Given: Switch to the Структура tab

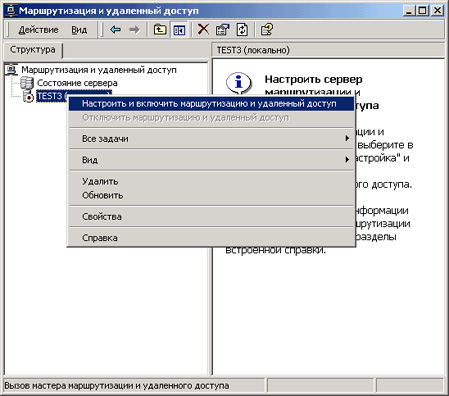Looking at the screenshot, I should pyautogui.click(x=33, y=50).
